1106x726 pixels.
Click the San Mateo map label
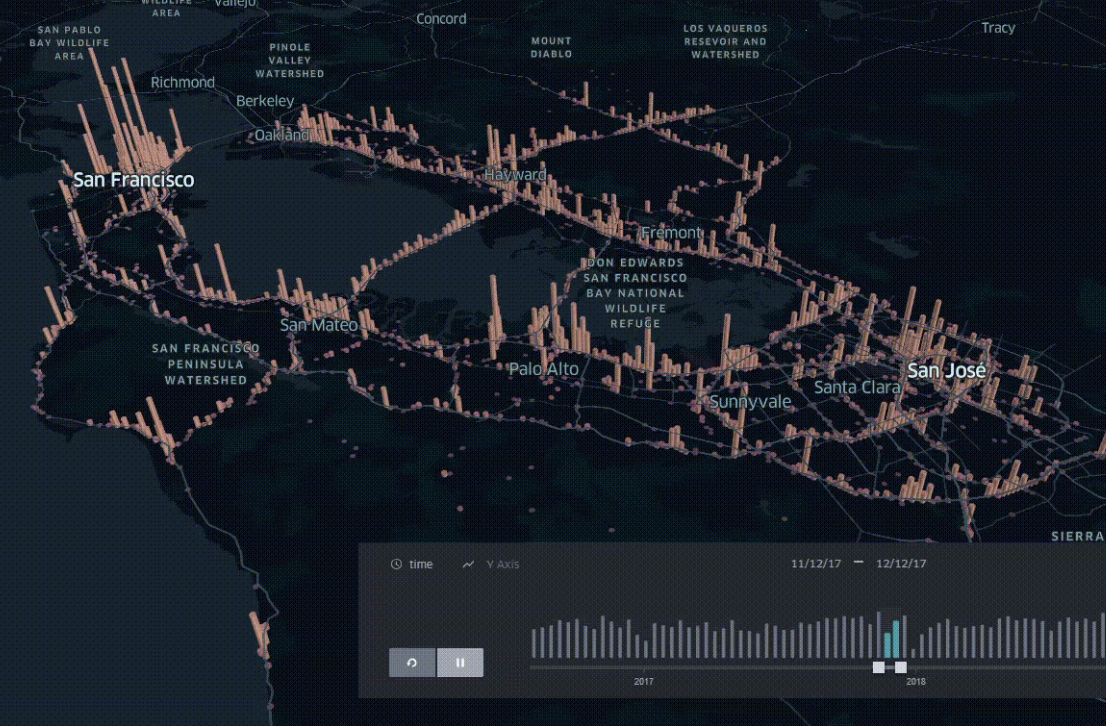click(x=319, y=325)
